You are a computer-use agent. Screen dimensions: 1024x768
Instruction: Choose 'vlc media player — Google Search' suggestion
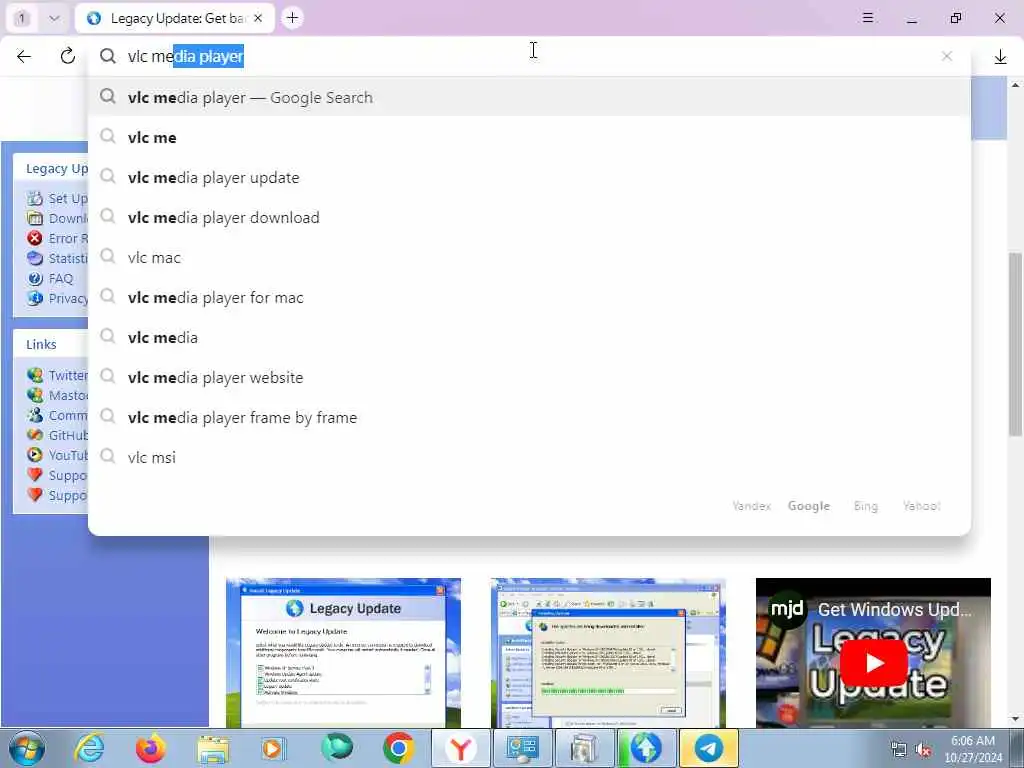pyautogui.click(x=529, y=97)
